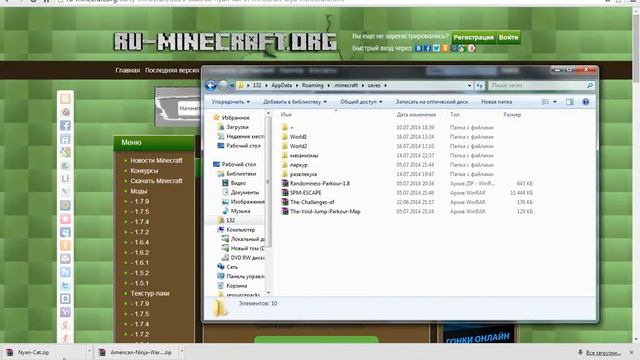Screen dimensions: 640x360
Task: Click the Избранное star icon in the navigation pane
Action: click(x=216, y=118)
